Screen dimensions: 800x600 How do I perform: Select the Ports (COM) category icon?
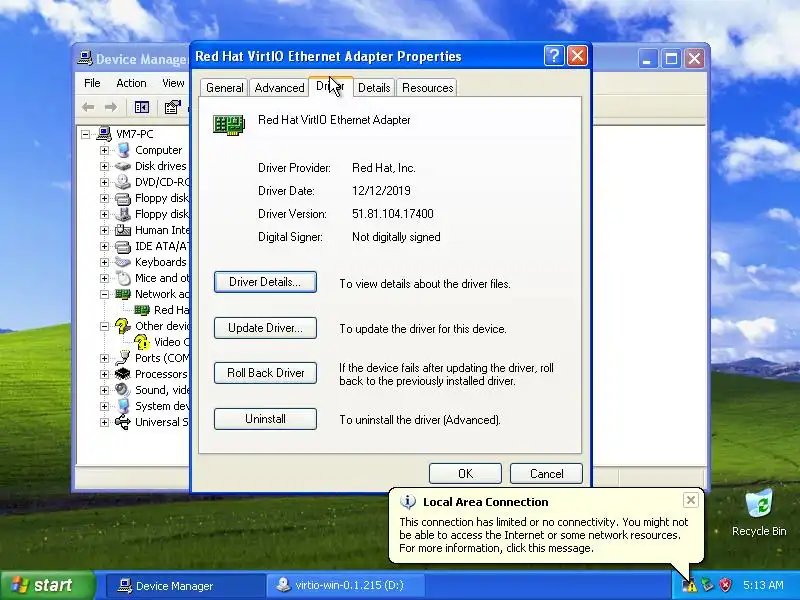123,358
